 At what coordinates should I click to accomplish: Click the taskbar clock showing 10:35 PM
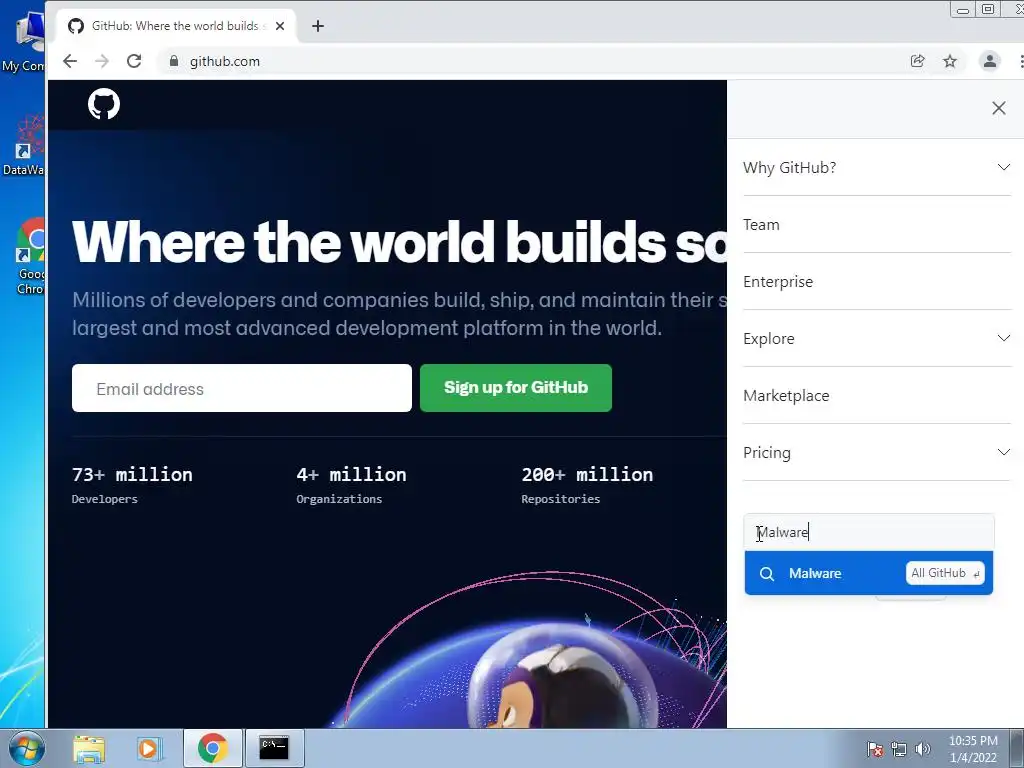pyautogui.click(x=973, y=749)
